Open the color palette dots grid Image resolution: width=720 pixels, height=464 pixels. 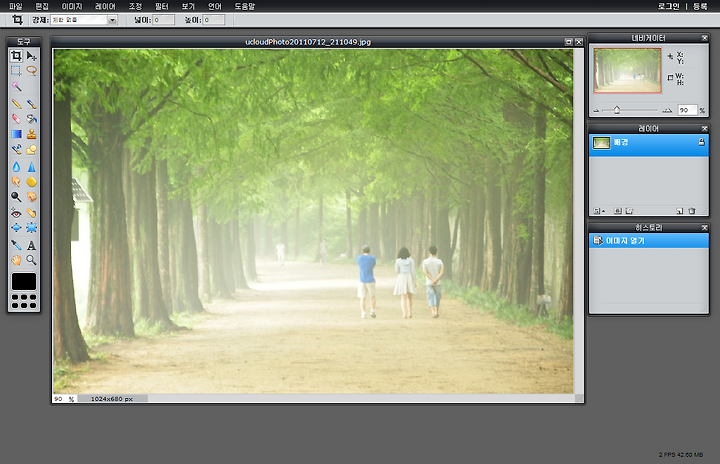[24, 301]
